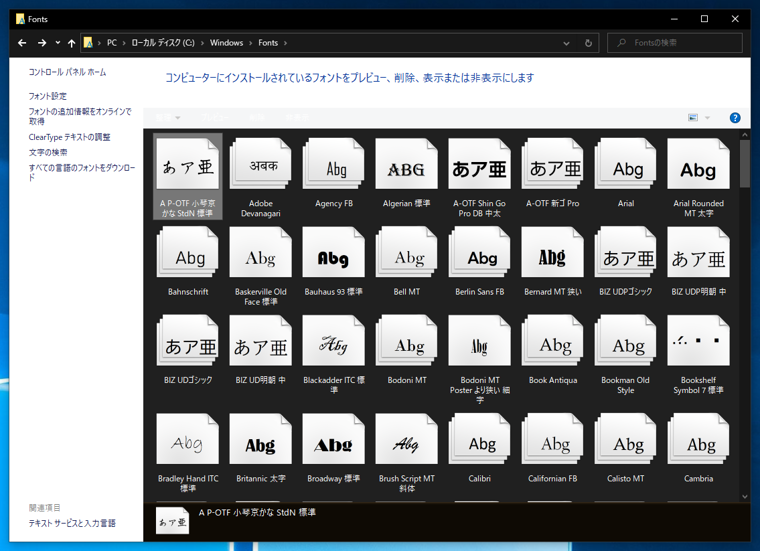Open the recent locations dropdown chevron

pyautogui.click(x=58, y=43)
